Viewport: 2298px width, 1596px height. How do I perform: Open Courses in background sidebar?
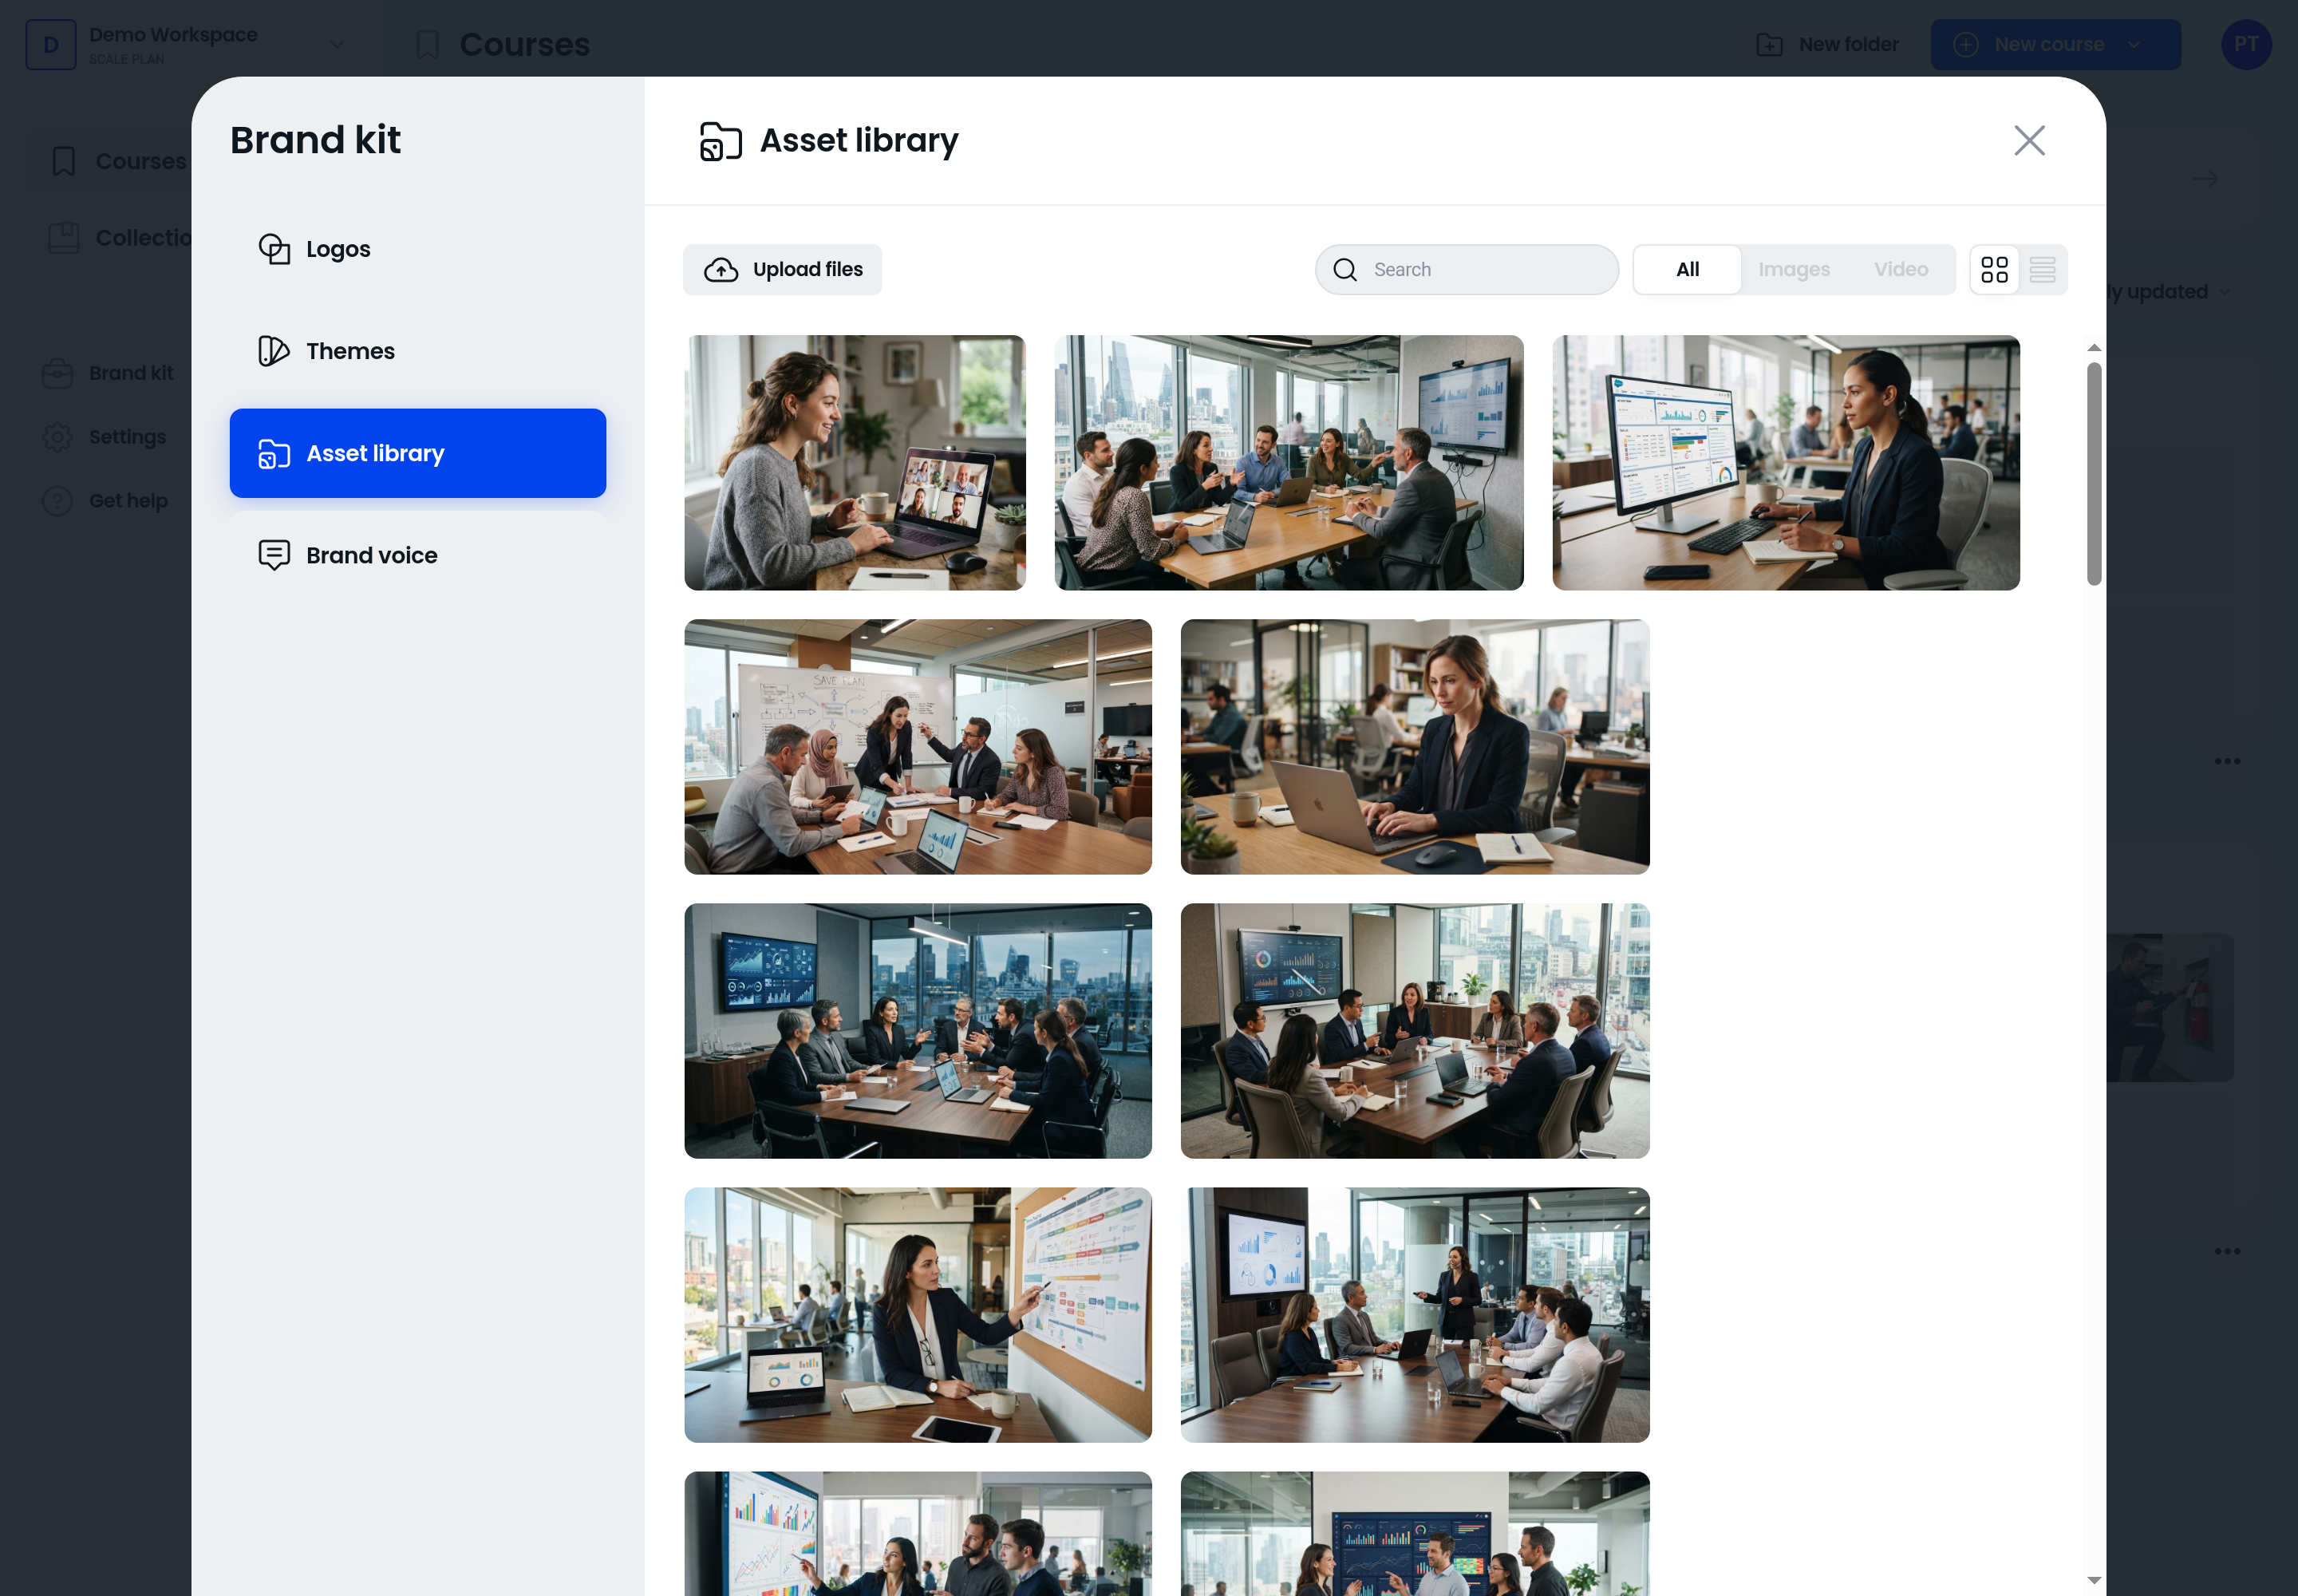(117, 161)
